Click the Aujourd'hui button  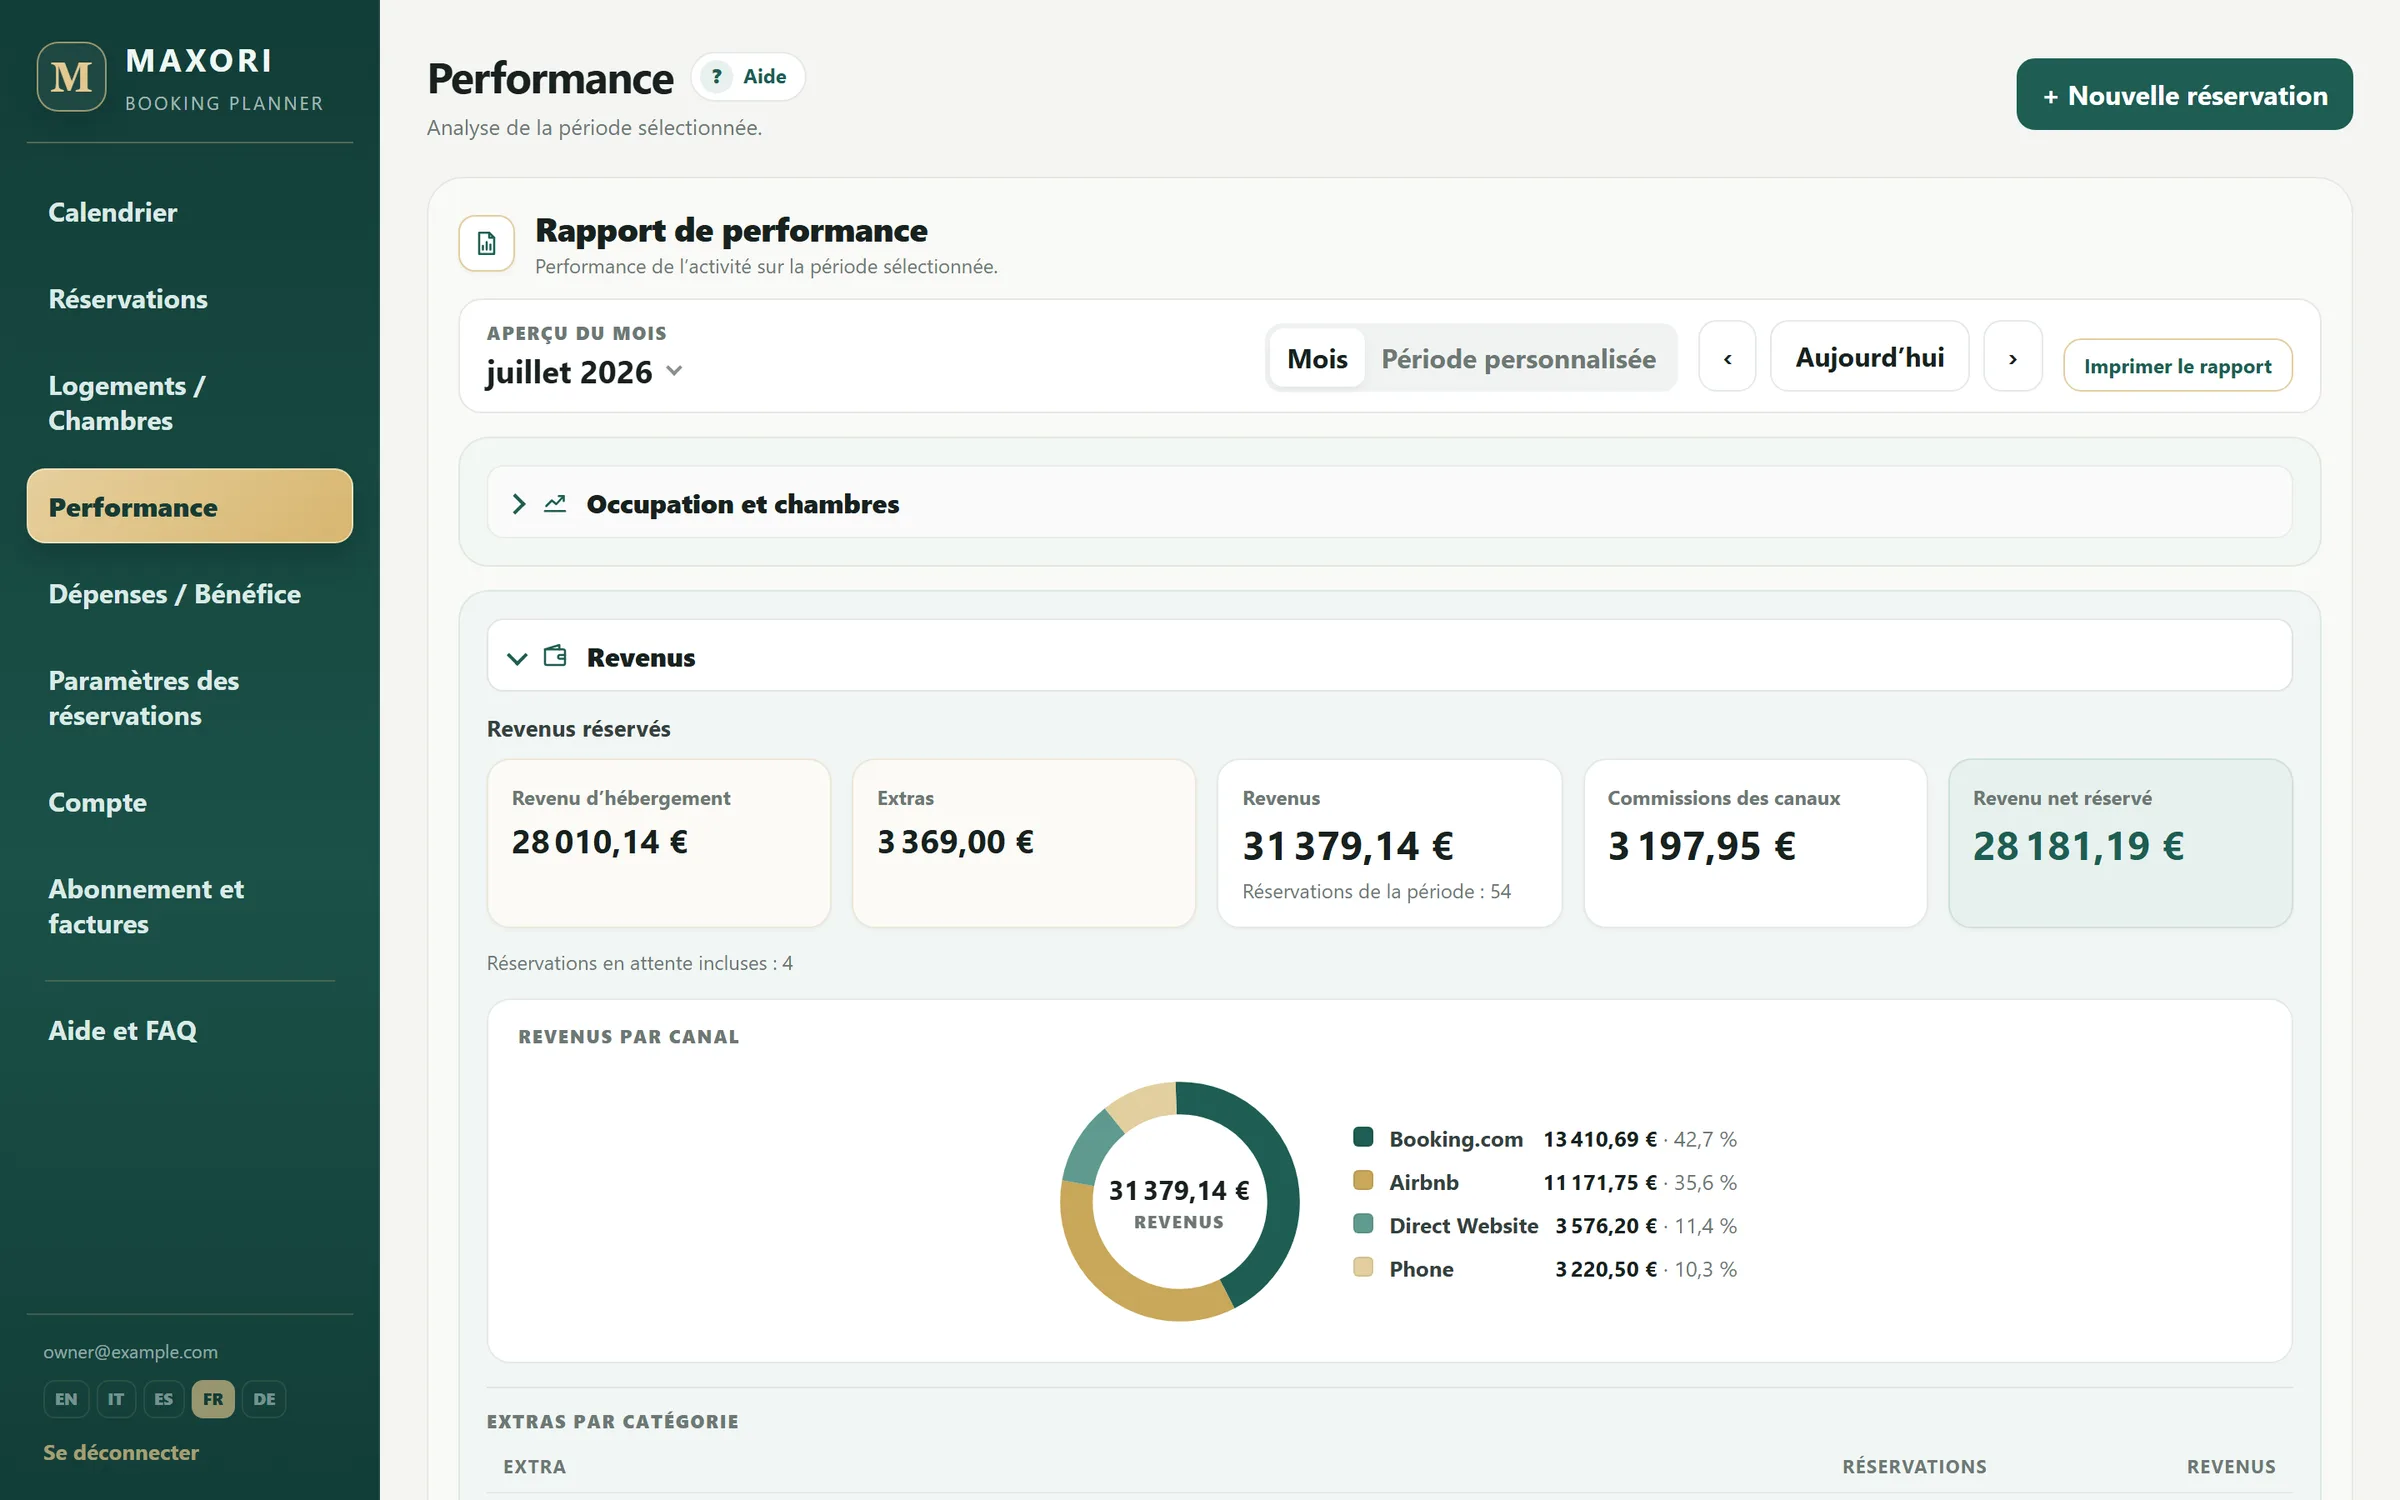coord(1869,357)
